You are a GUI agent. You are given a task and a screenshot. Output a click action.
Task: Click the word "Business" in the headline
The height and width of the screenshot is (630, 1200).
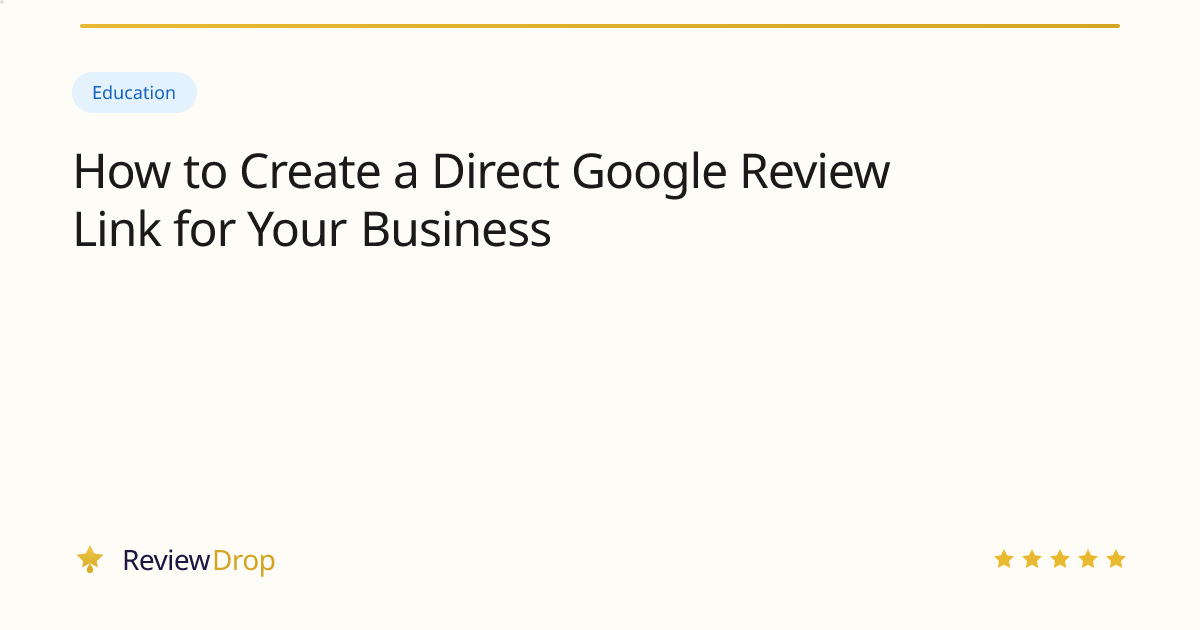point(456,230)
